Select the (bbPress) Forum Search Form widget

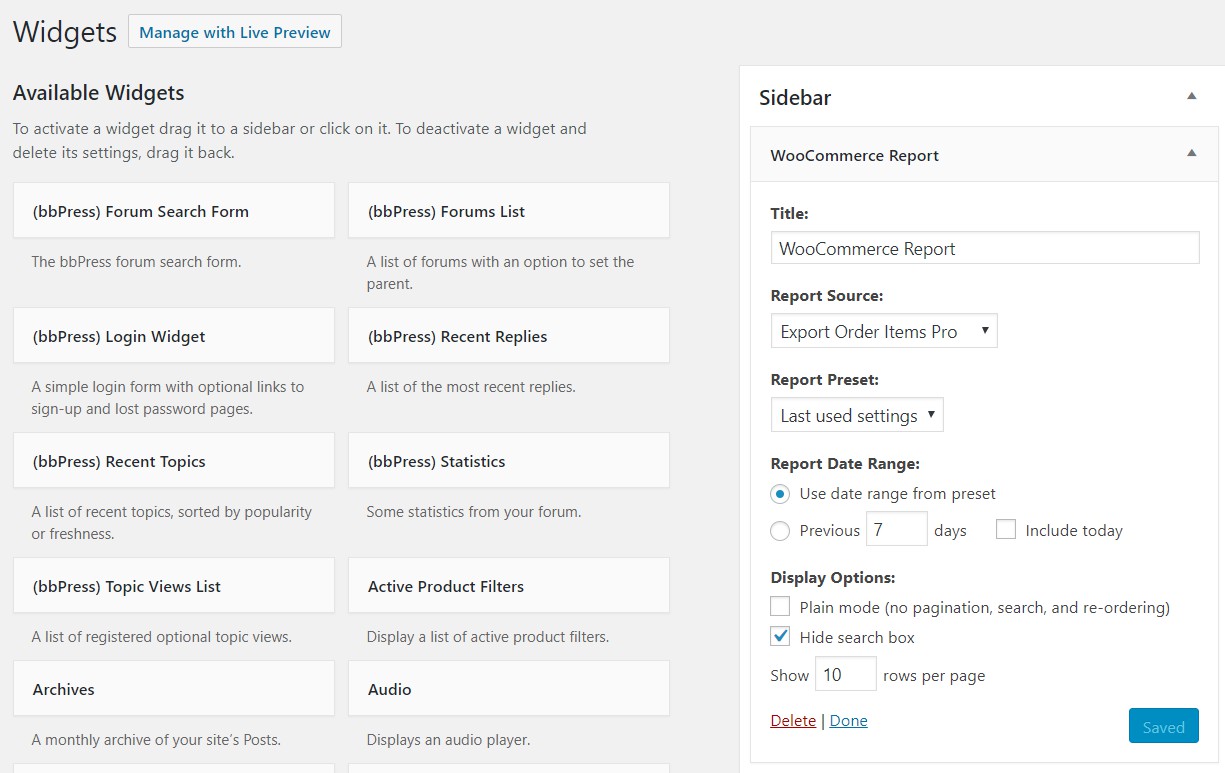pos(173,211)
